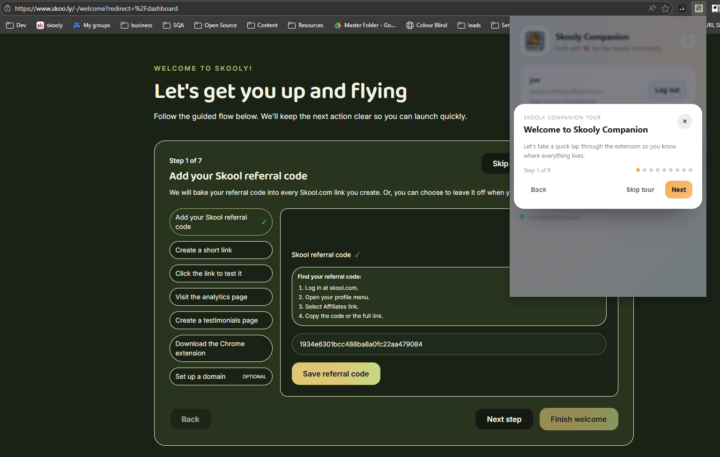Open the Colour Blind bookmark

[427, 25]
